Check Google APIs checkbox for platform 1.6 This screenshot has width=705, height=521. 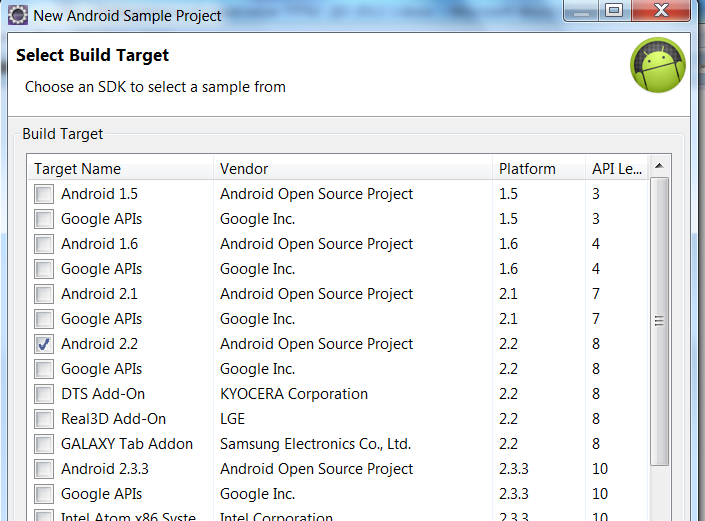click(44, 269)
